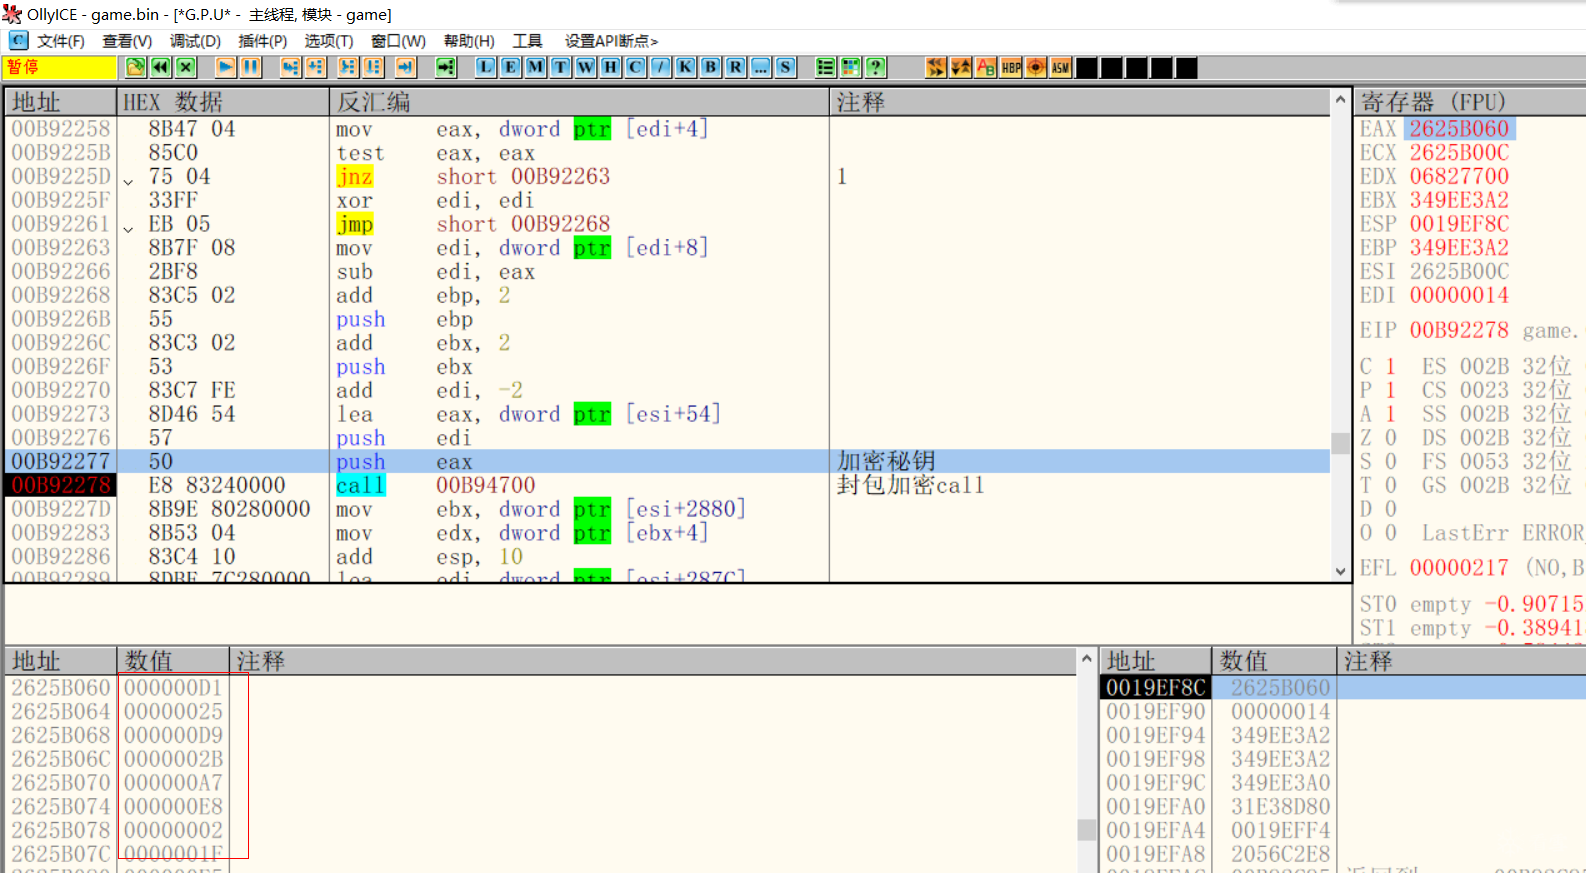
Task: Click the 地址 header in disassembly pane
Action: click(x=60, y=102)
